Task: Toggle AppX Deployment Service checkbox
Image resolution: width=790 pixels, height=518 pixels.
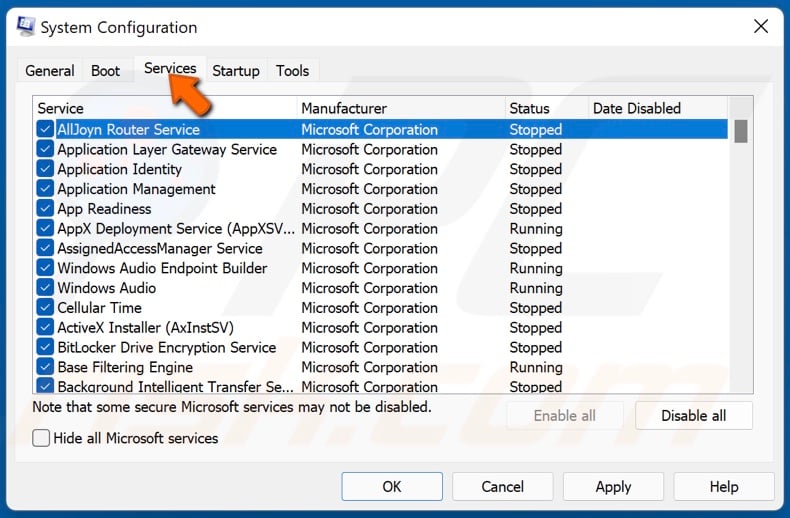Action: (x=45, y=228)
